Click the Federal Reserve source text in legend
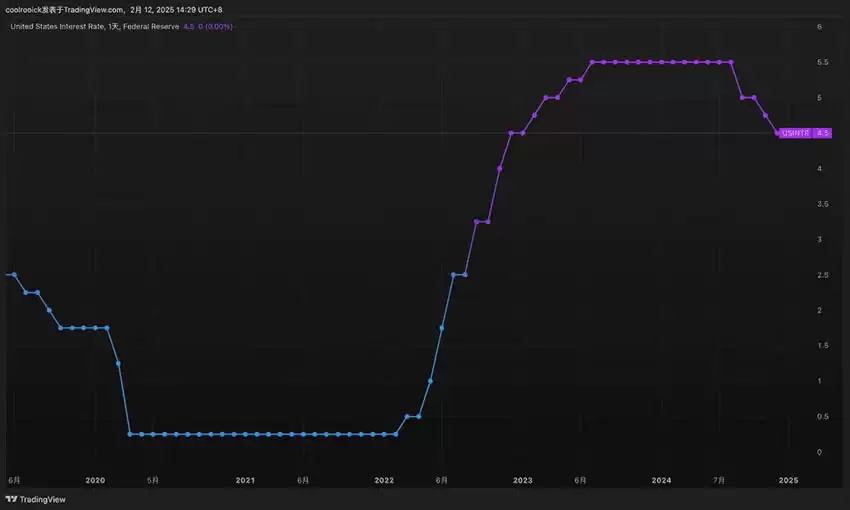Image resolution: width=850 pixels, height=510 pixels. coord(150,27)
